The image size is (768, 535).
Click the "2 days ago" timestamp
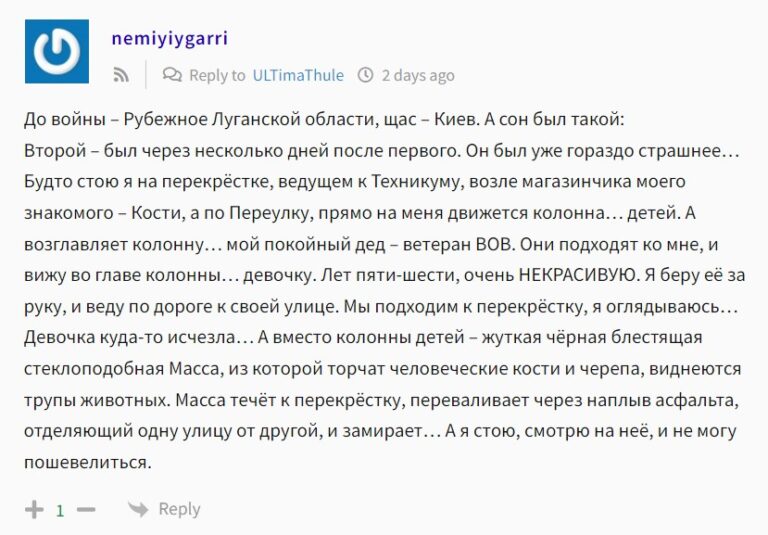coord(418,75)
